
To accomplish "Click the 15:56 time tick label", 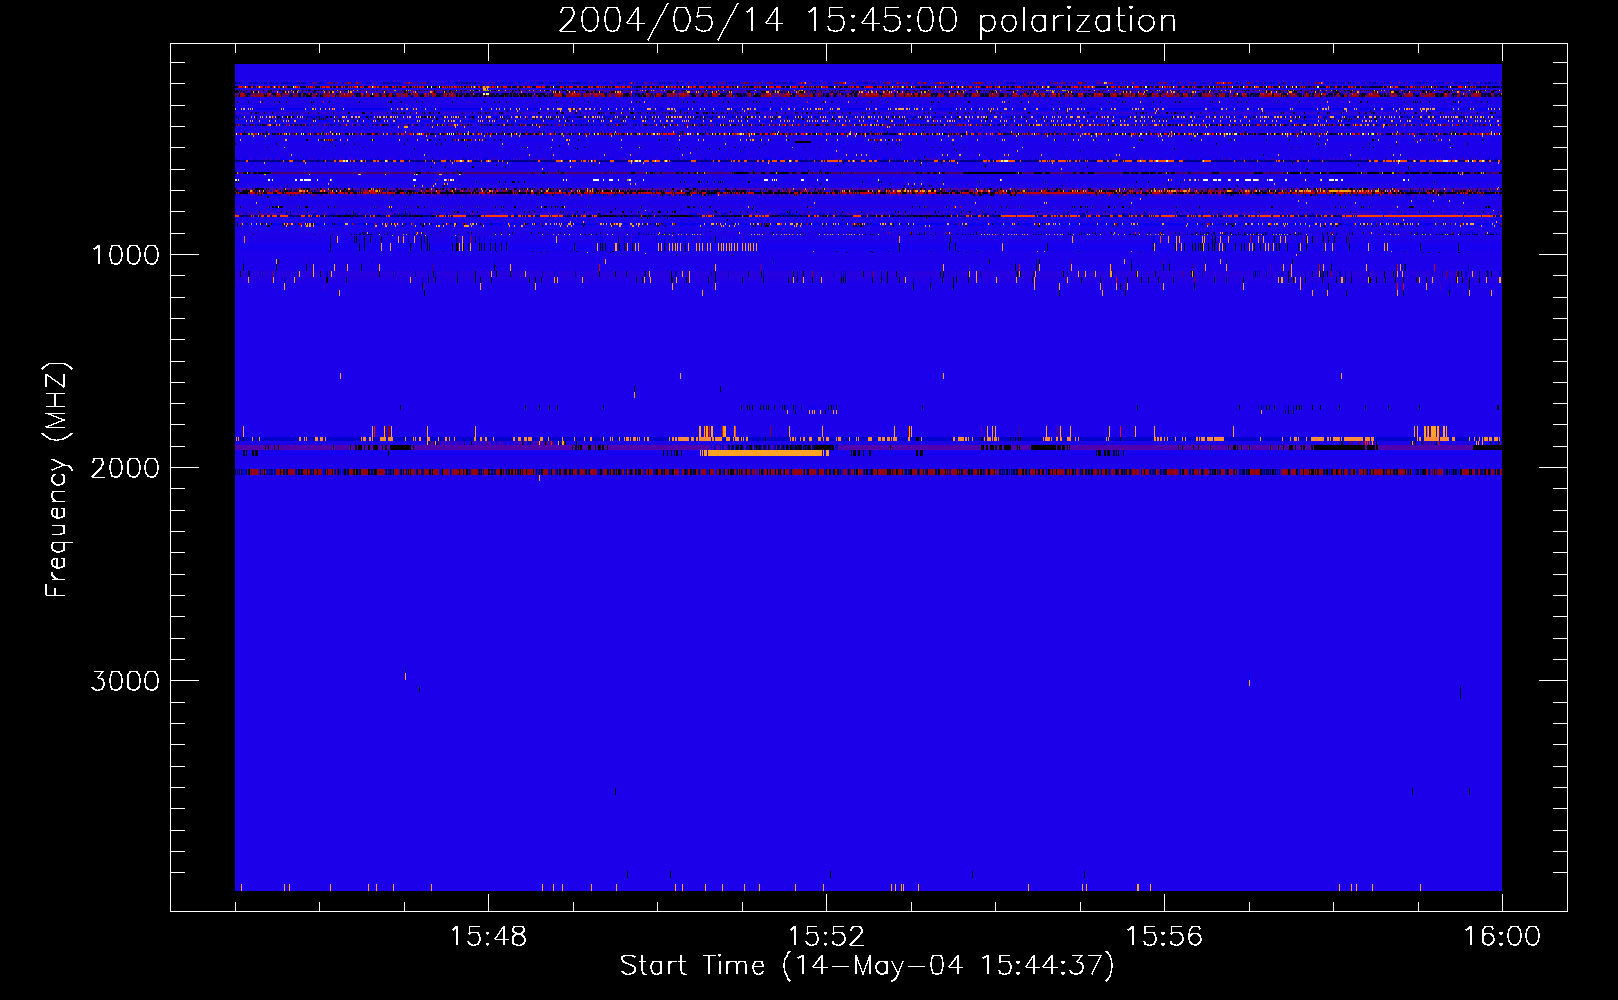I will 1164,937.
